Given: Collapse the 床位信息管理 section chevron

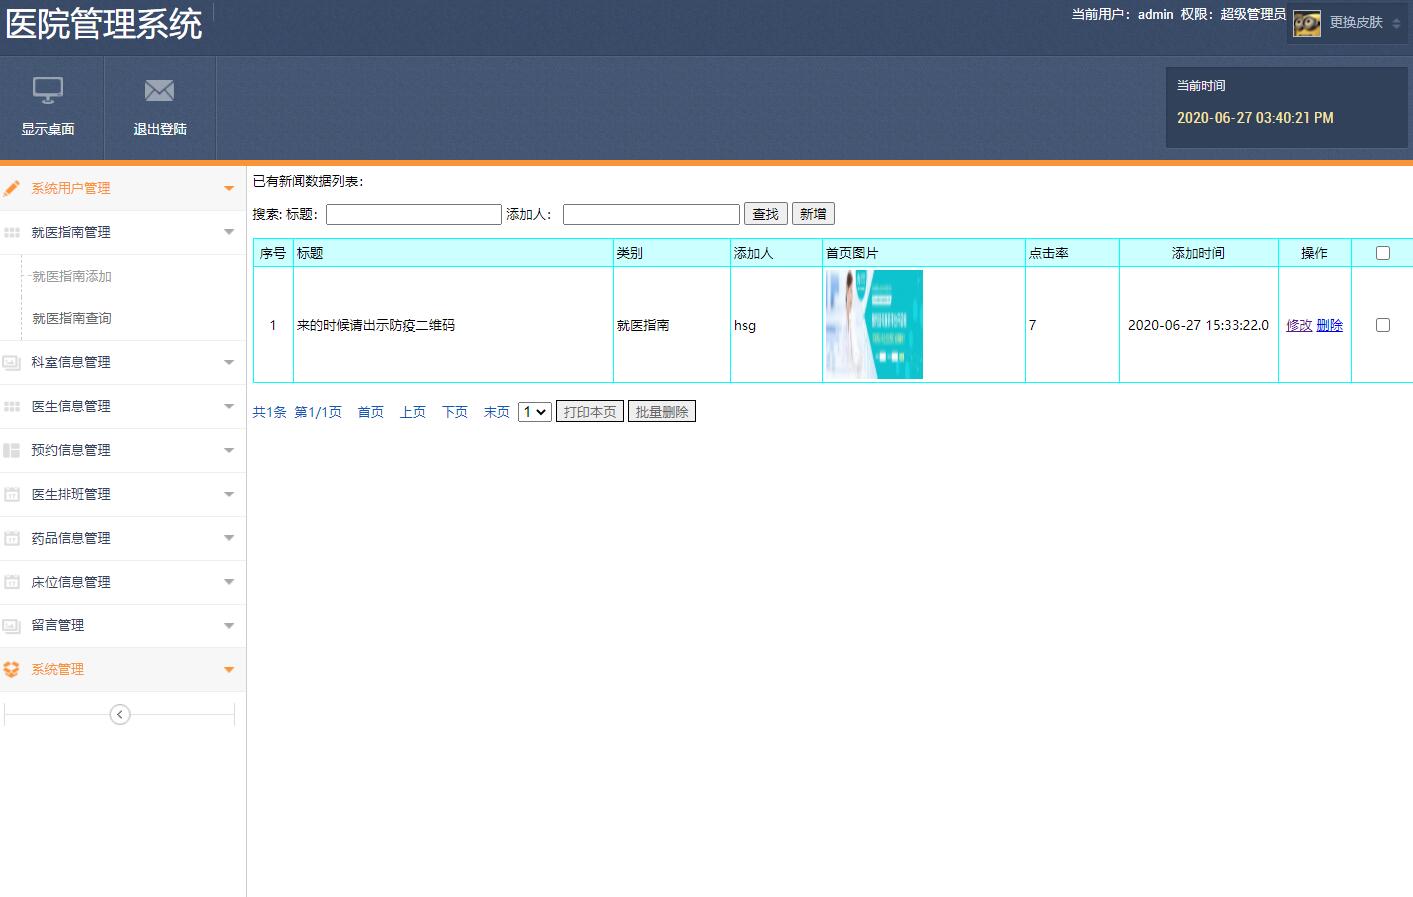Looking at the screenshot, I should click(229, 582).
